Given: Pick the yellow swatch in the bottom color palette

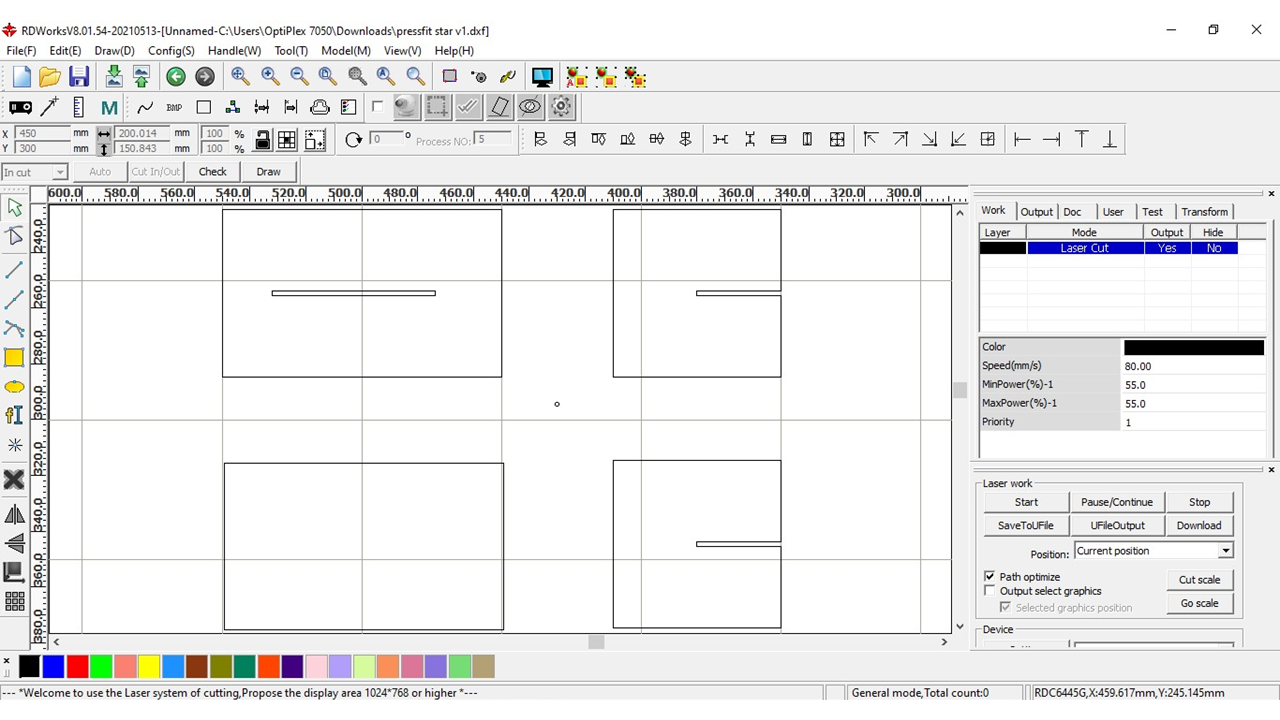Looking at the screenshot, I should 149,666.
